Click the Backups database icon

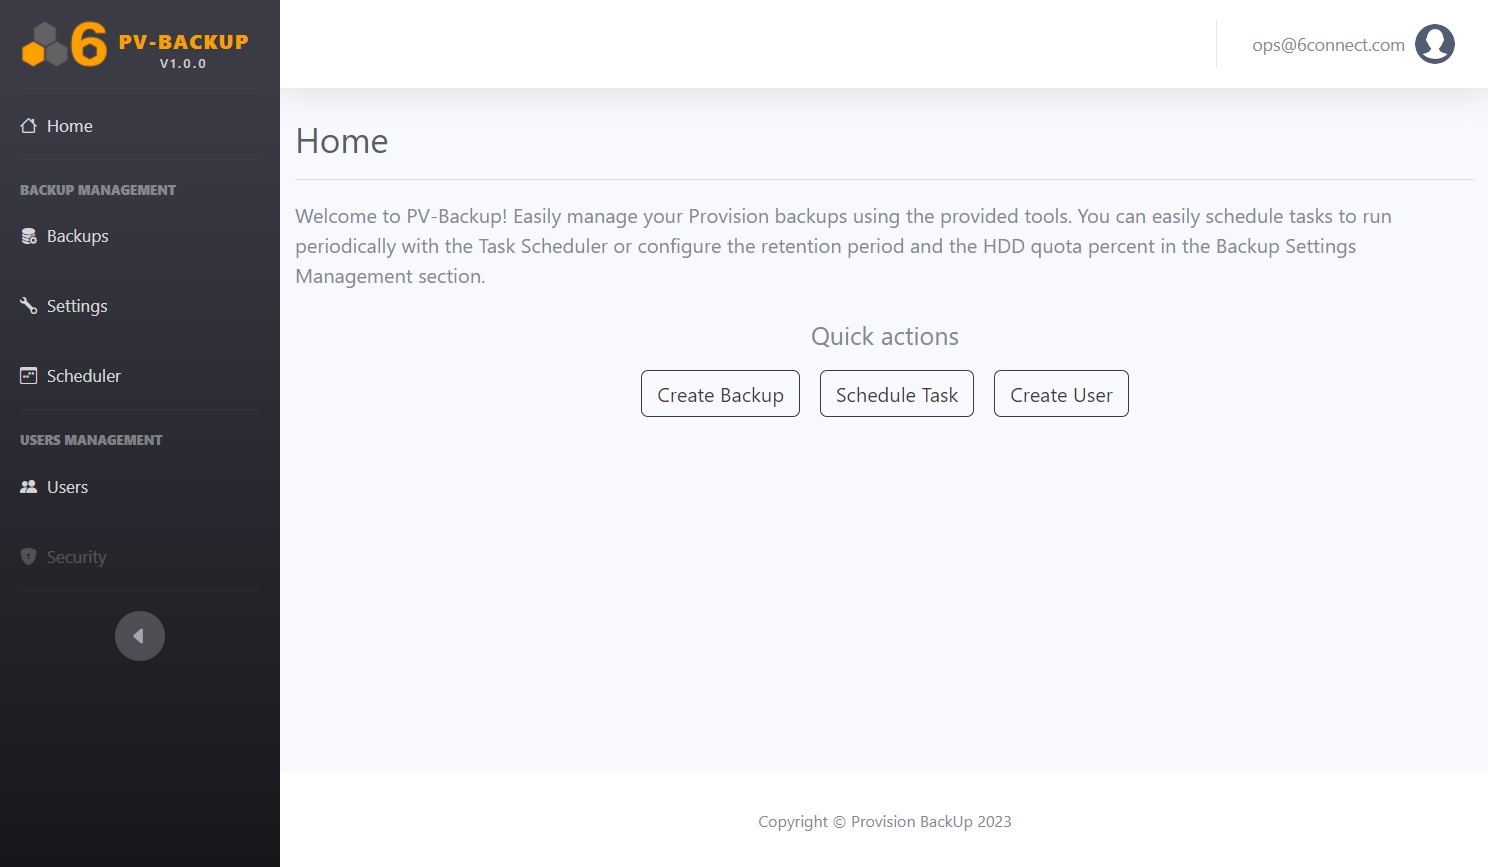(28, 236)
